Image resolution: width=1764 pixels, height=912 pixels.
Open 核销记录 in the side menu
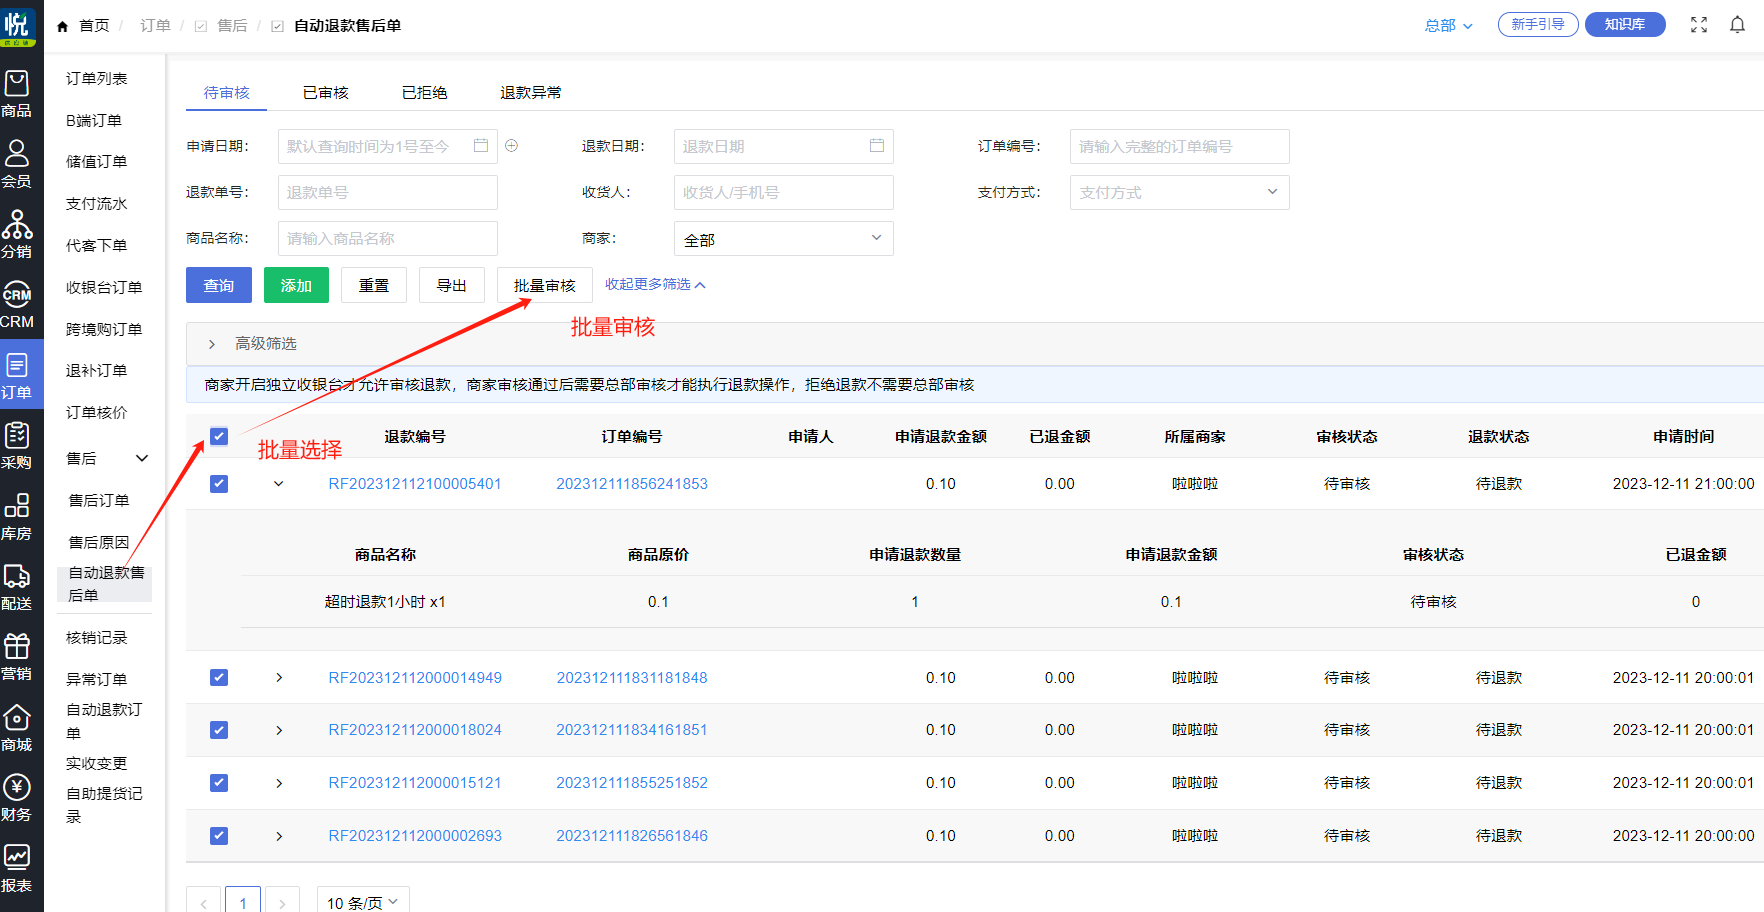(97, 637)
